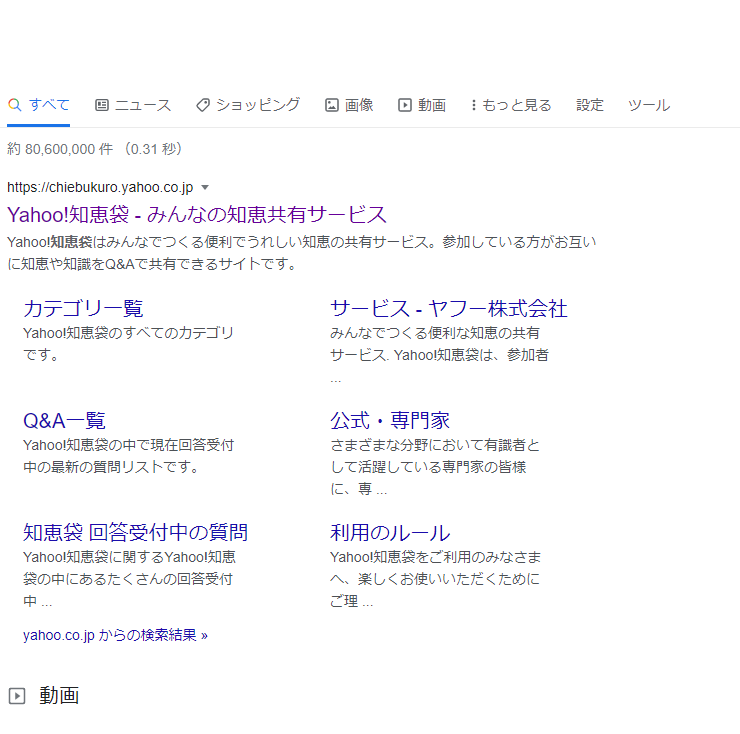Click yahoo.co.jp からの検索結果 link
Viewport: 740px width, 734px height.
point(115,635)
